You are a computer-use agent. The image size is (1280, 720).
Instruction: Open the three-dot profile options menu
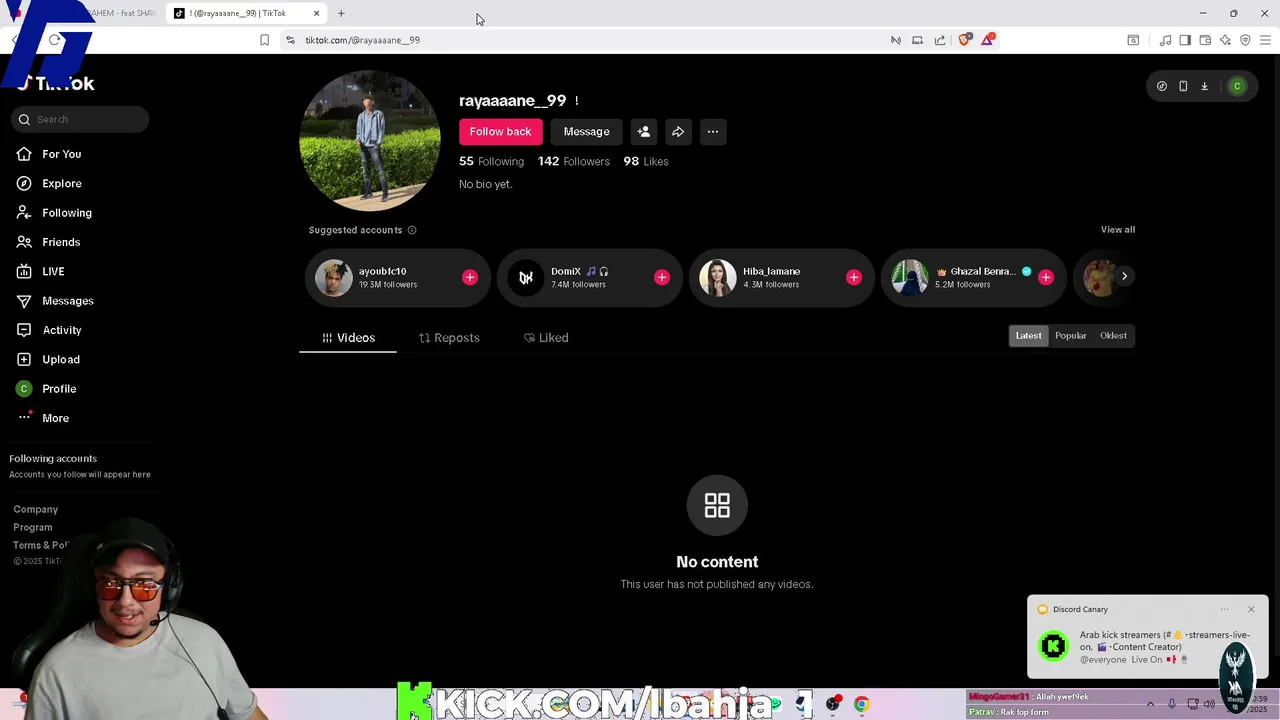point(713,132)
